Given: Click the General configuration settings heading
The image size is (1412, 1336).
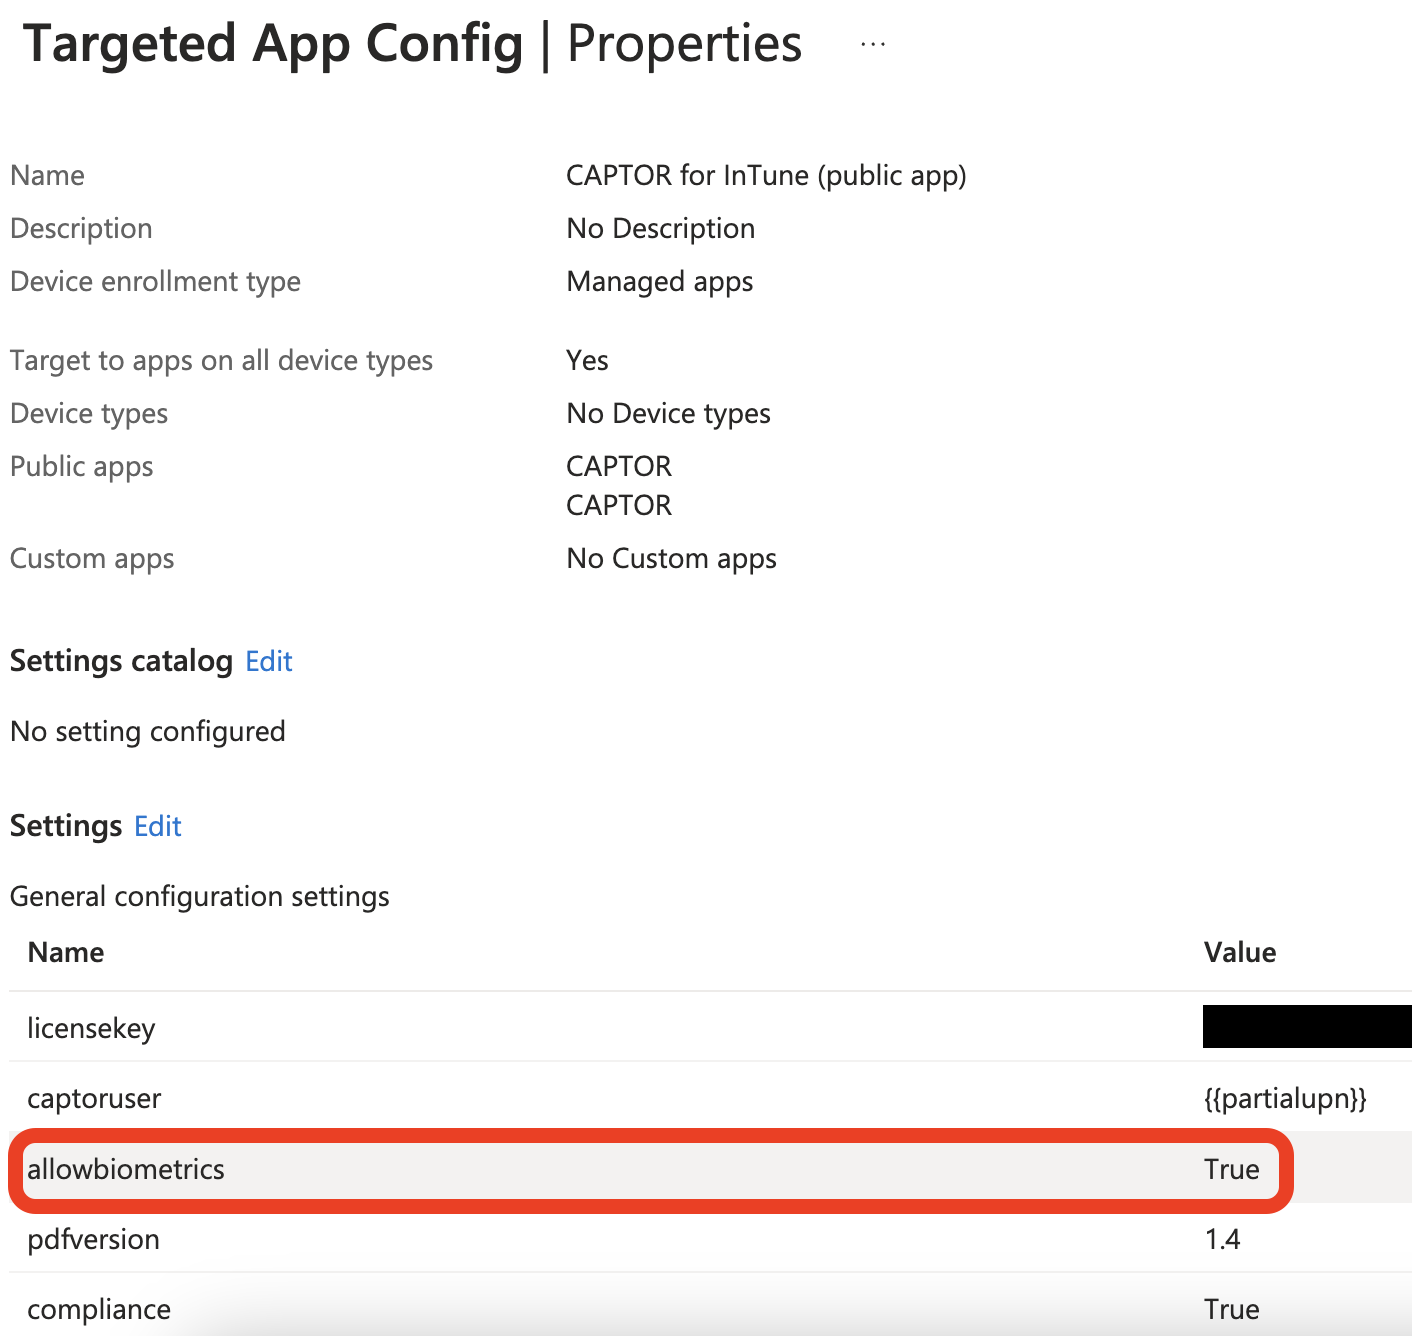Looking at the screenshot, I should (199, 896).
